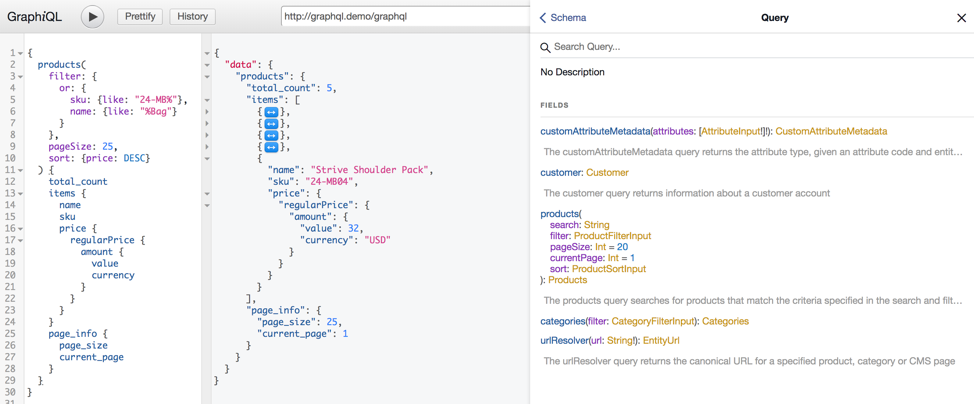Collapse the filter block at line 3
Image resolution: width=974 pixels, height=404 pixels.
click(x=20, y=77)
